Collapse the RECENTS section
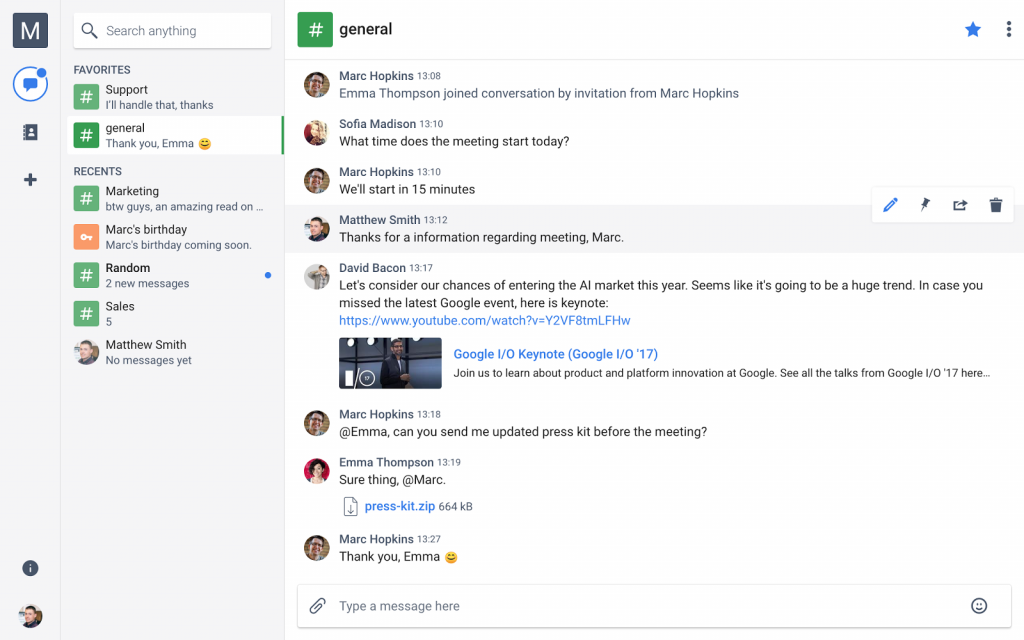Image resolution: width=1024 pixels, height=640 pixels. [x=95, y=171]
